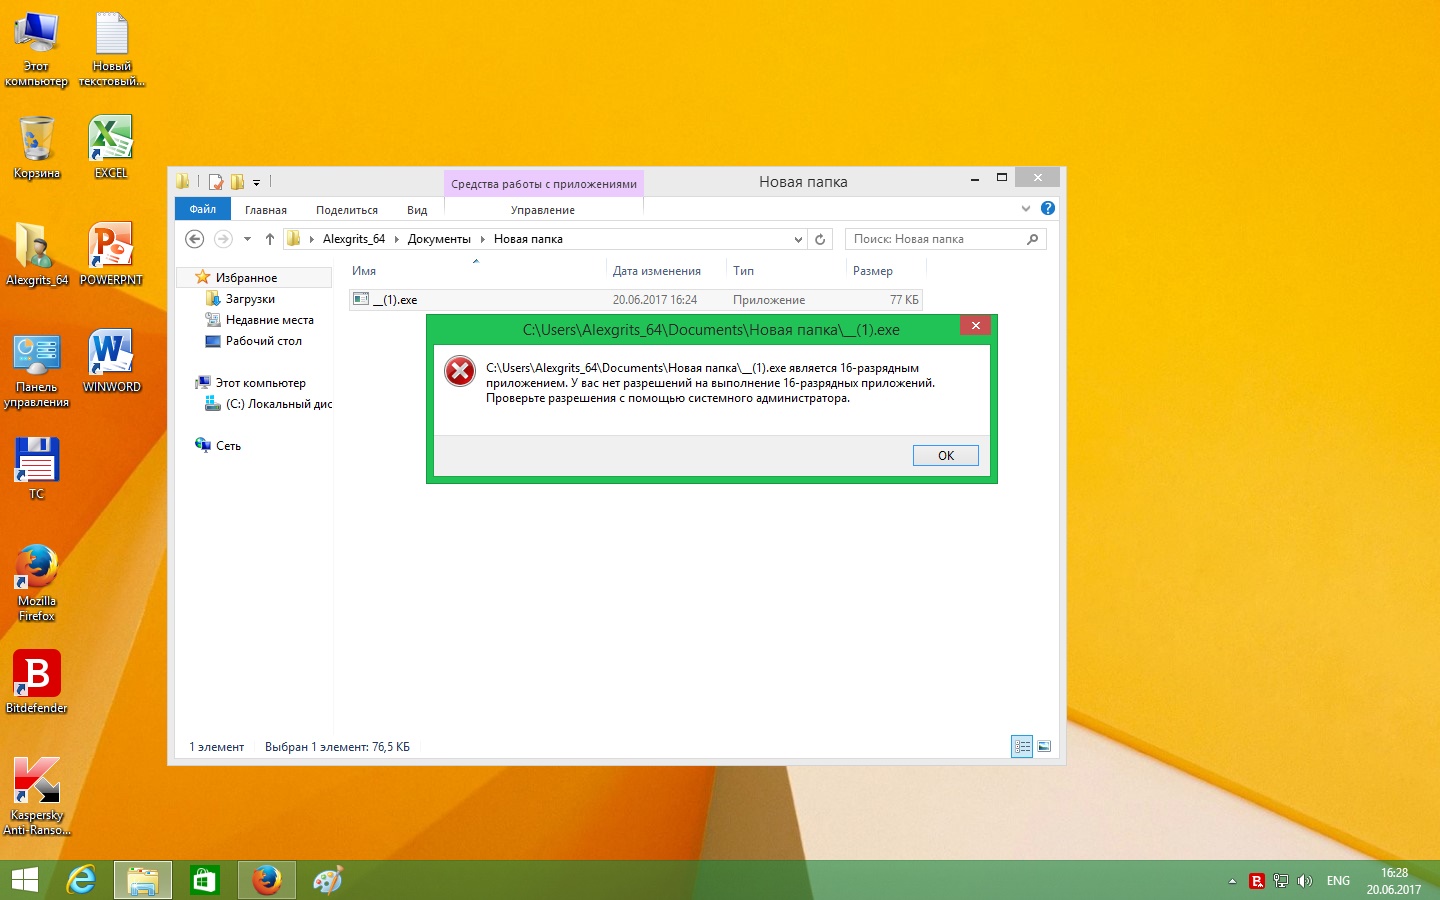
Task: Open Internet Explorer from the taskbar
Action: pyautogui.click(x=81, y=880)
